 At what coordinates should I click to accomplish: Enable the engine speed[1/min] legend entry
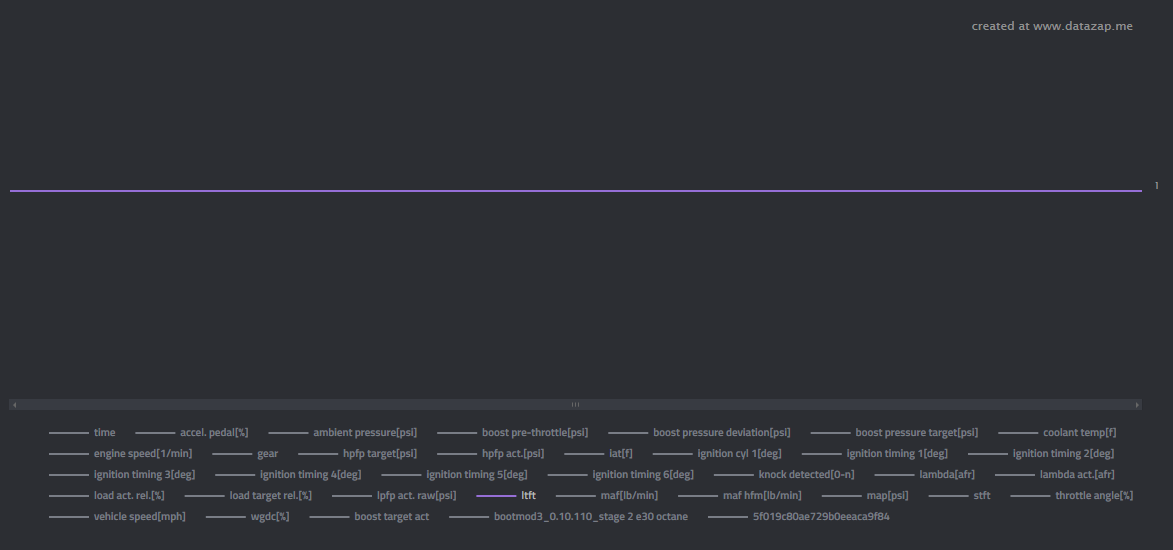(x=142, y=453)
